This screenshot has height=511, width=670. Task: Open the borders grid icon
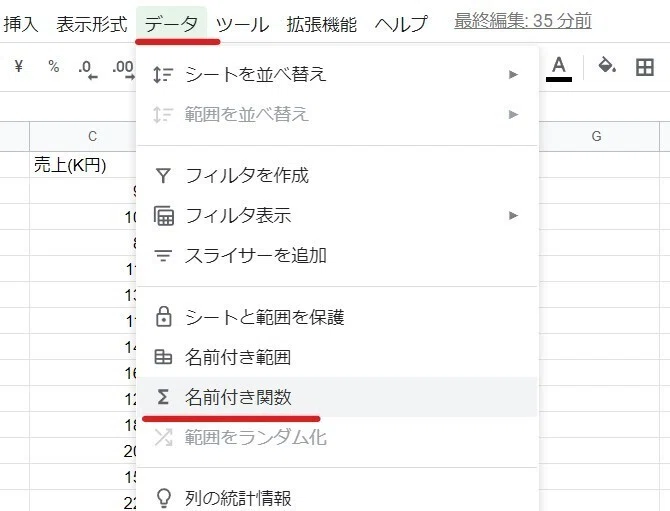pos(644,68)
